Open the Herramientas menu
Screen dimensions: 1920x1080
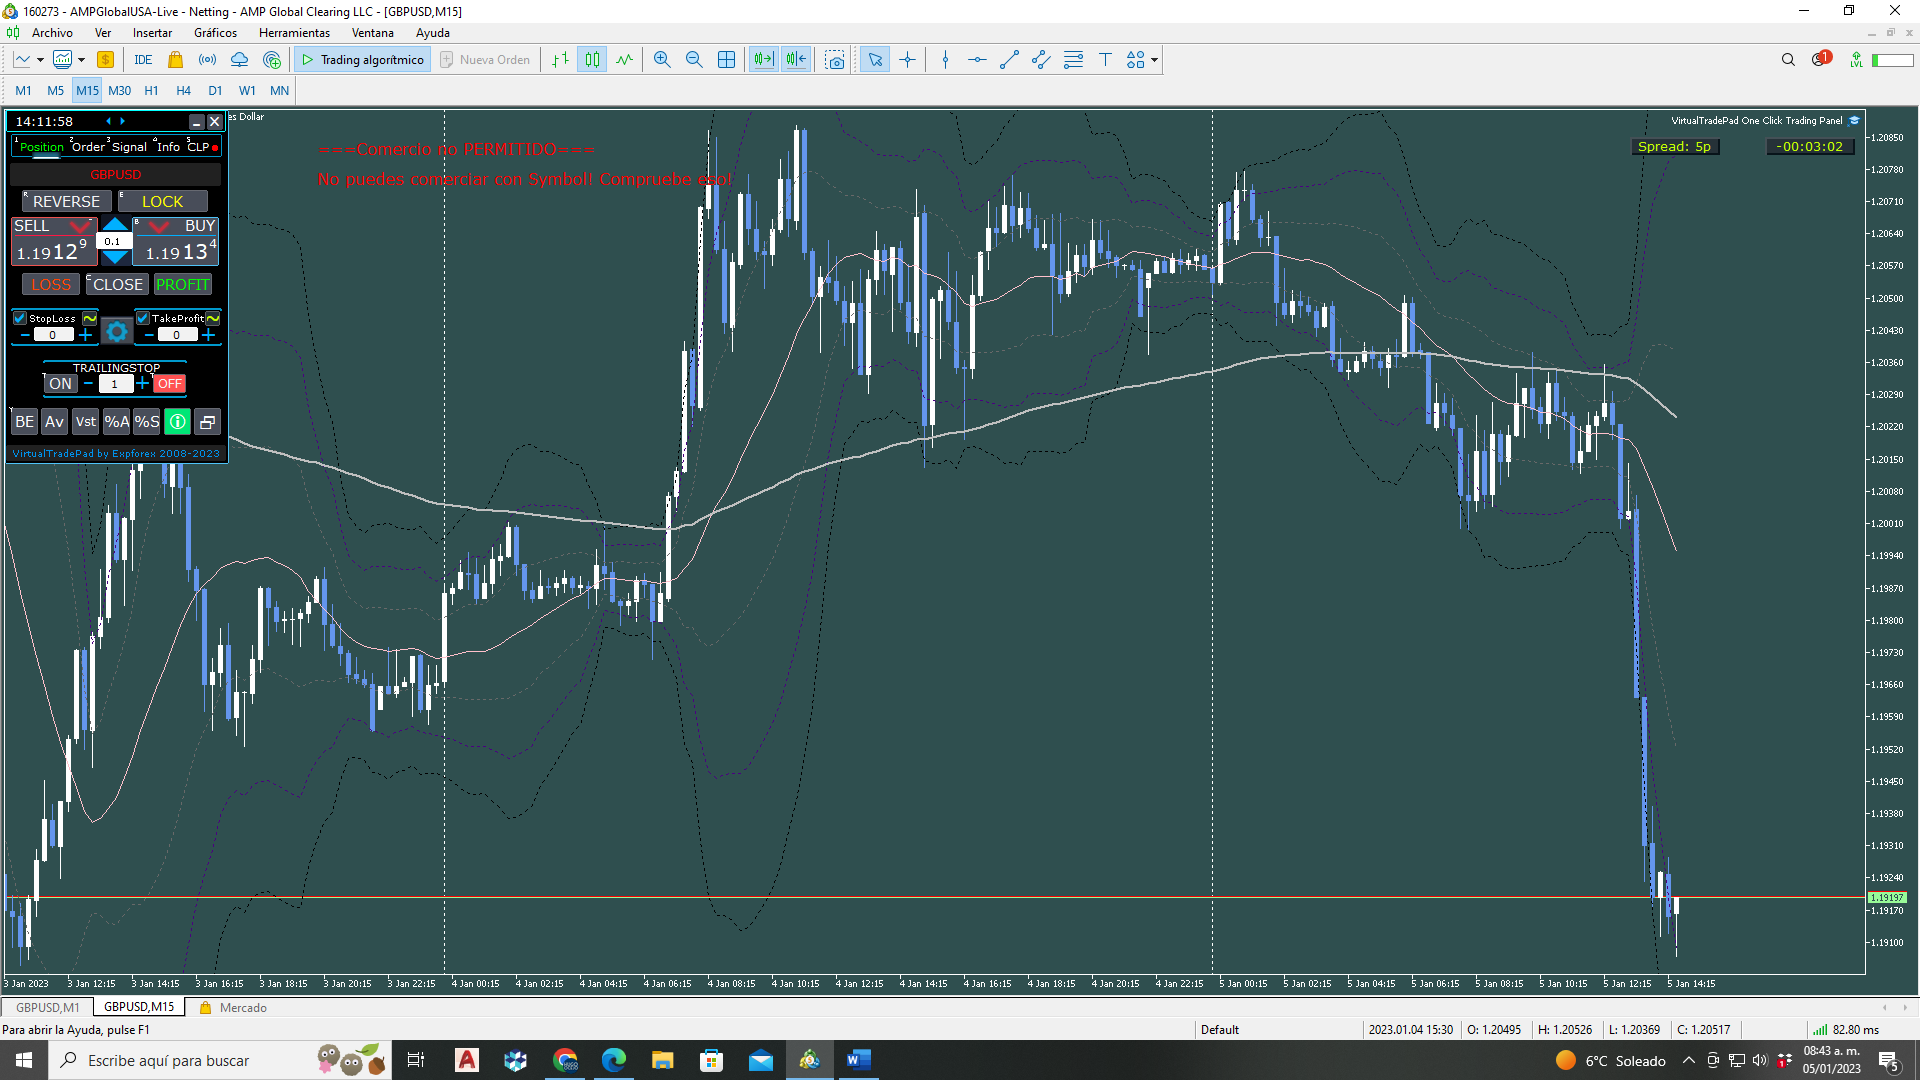tap(294, 33)
